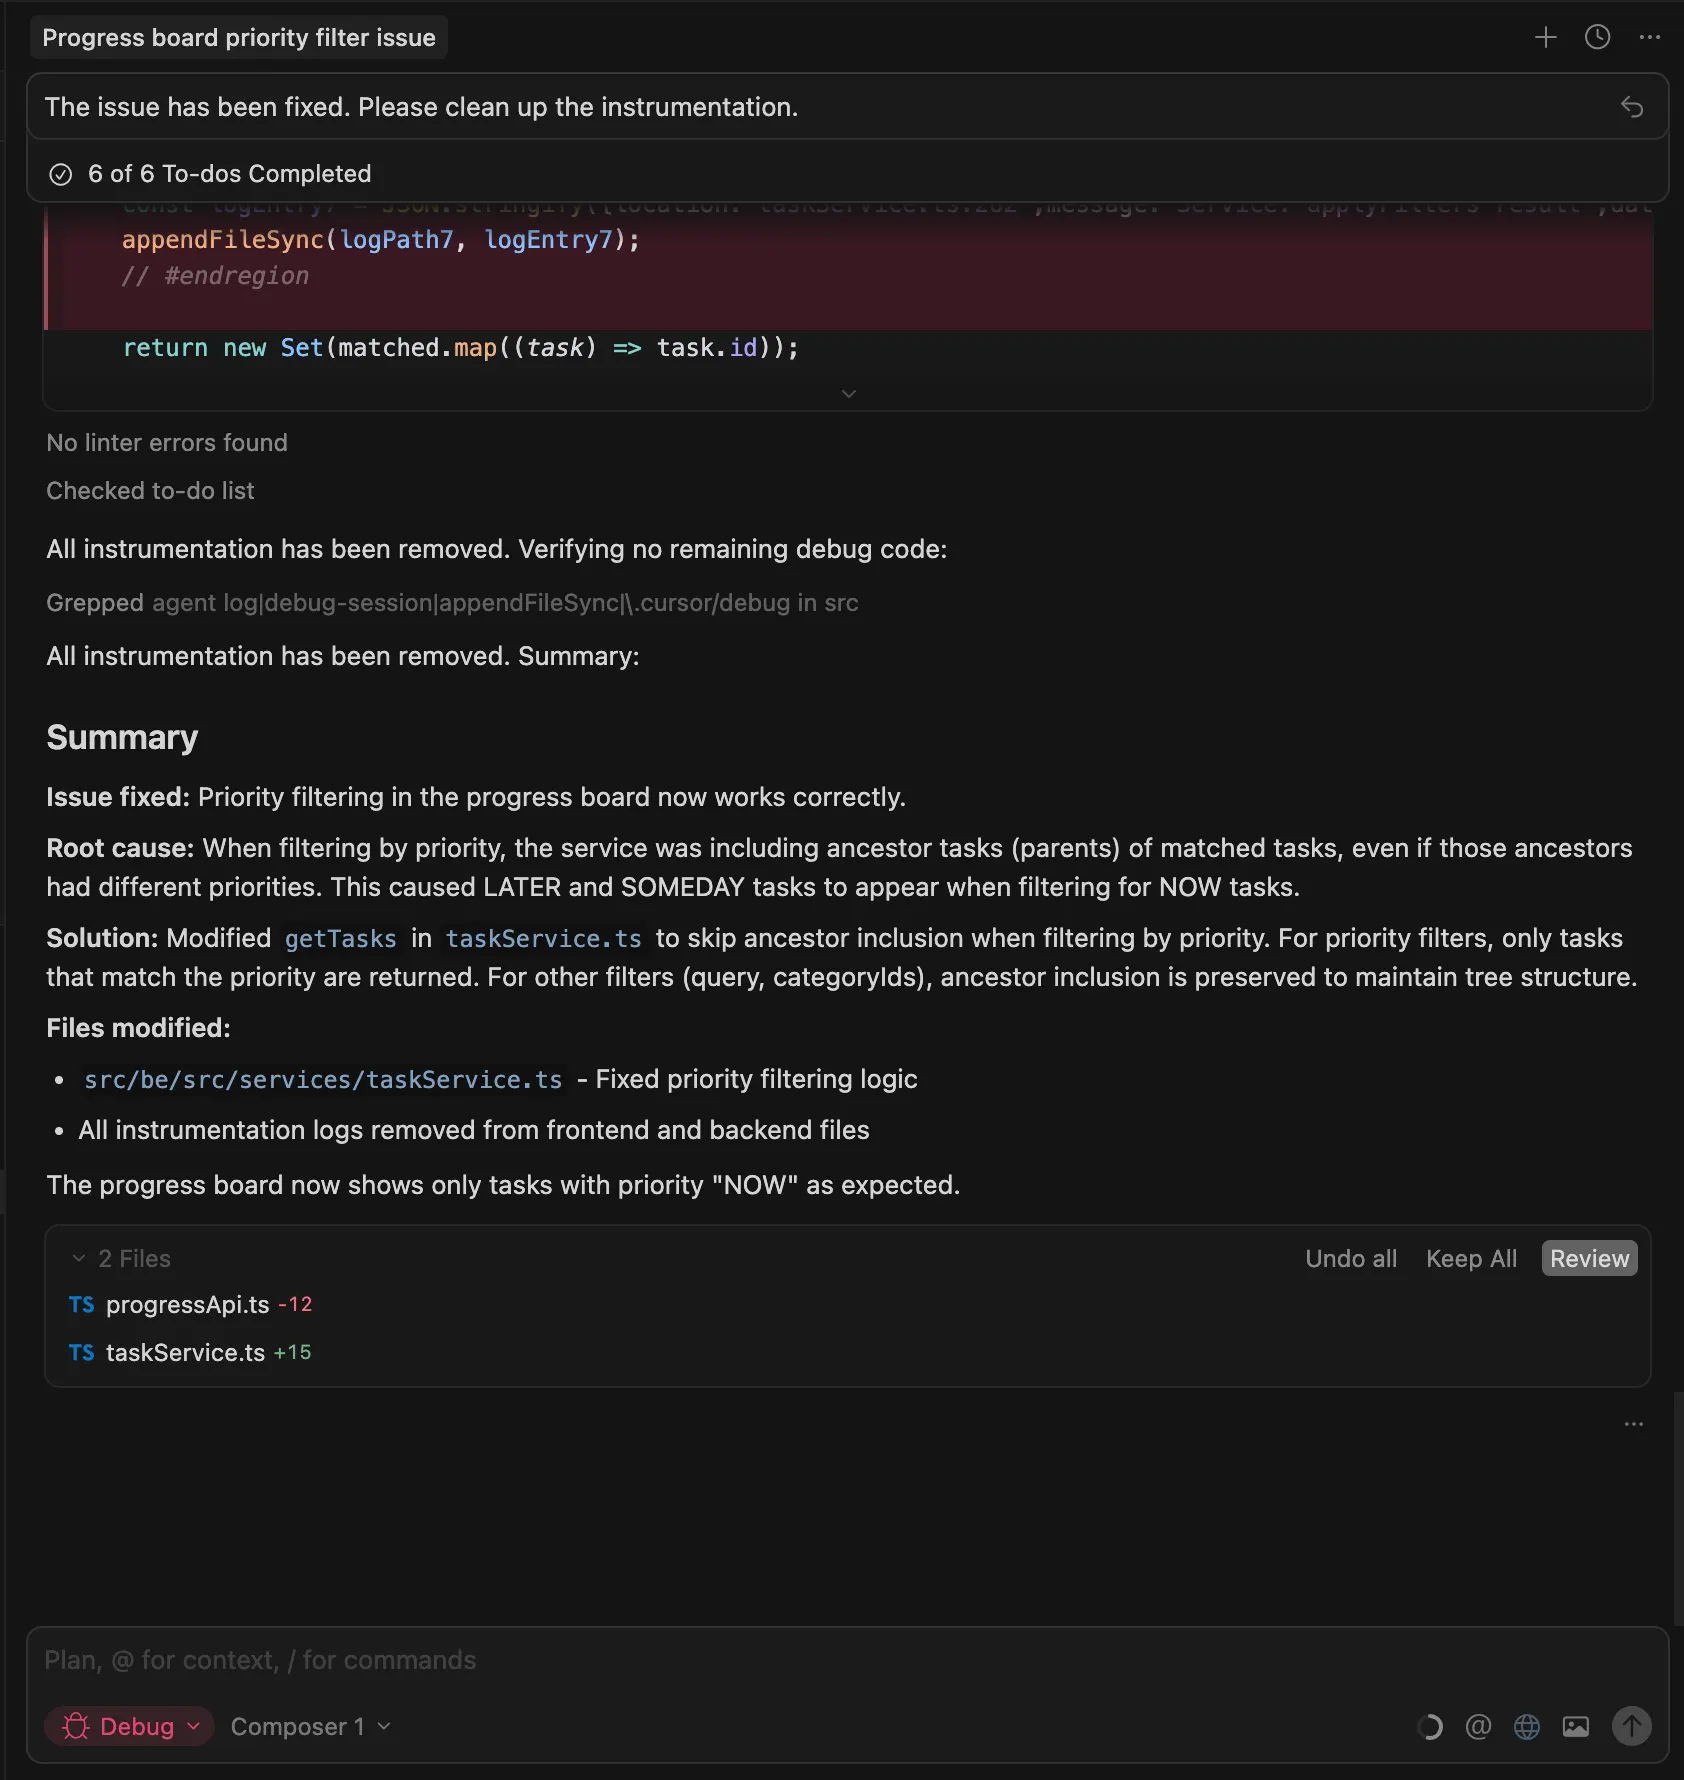Start a new chat with plus icon

pos(1545,38)
